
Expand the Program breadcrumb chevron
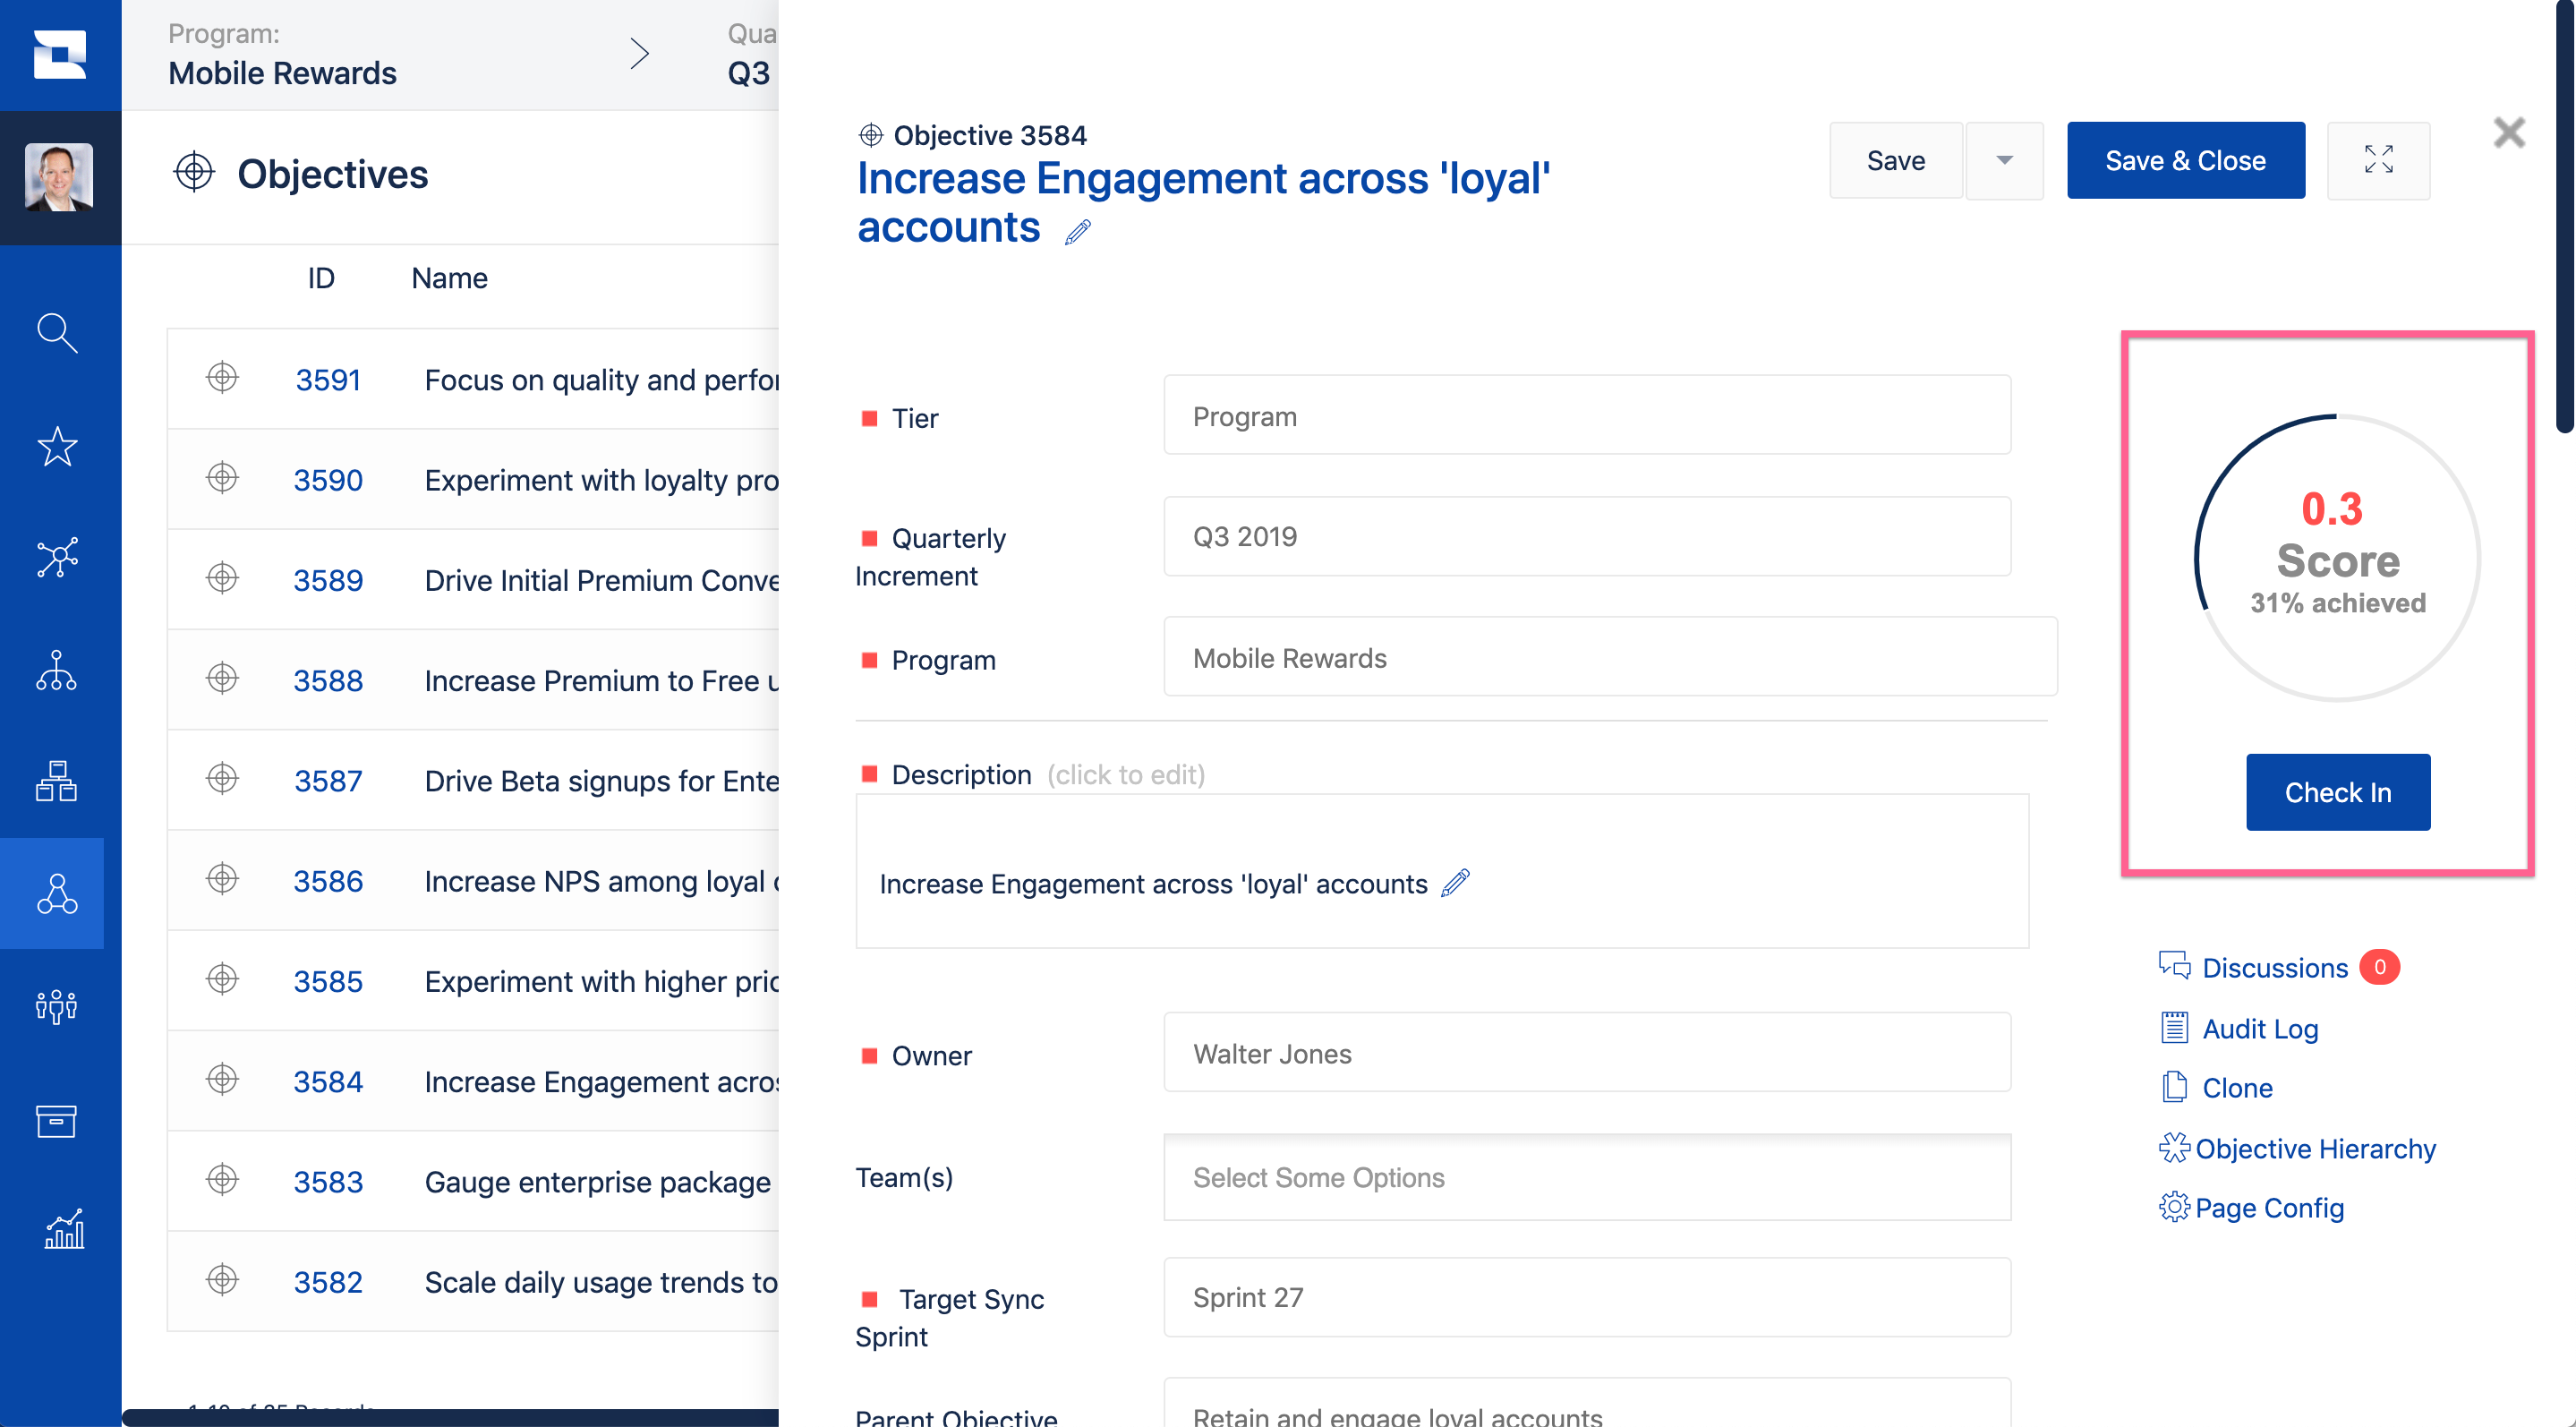point(639,53)
